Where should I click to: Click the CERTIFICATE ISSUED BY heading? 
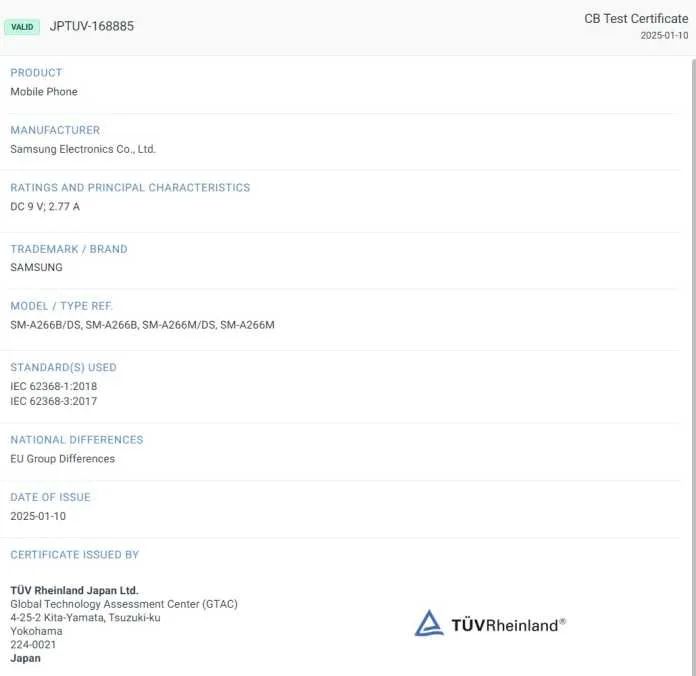75,555
